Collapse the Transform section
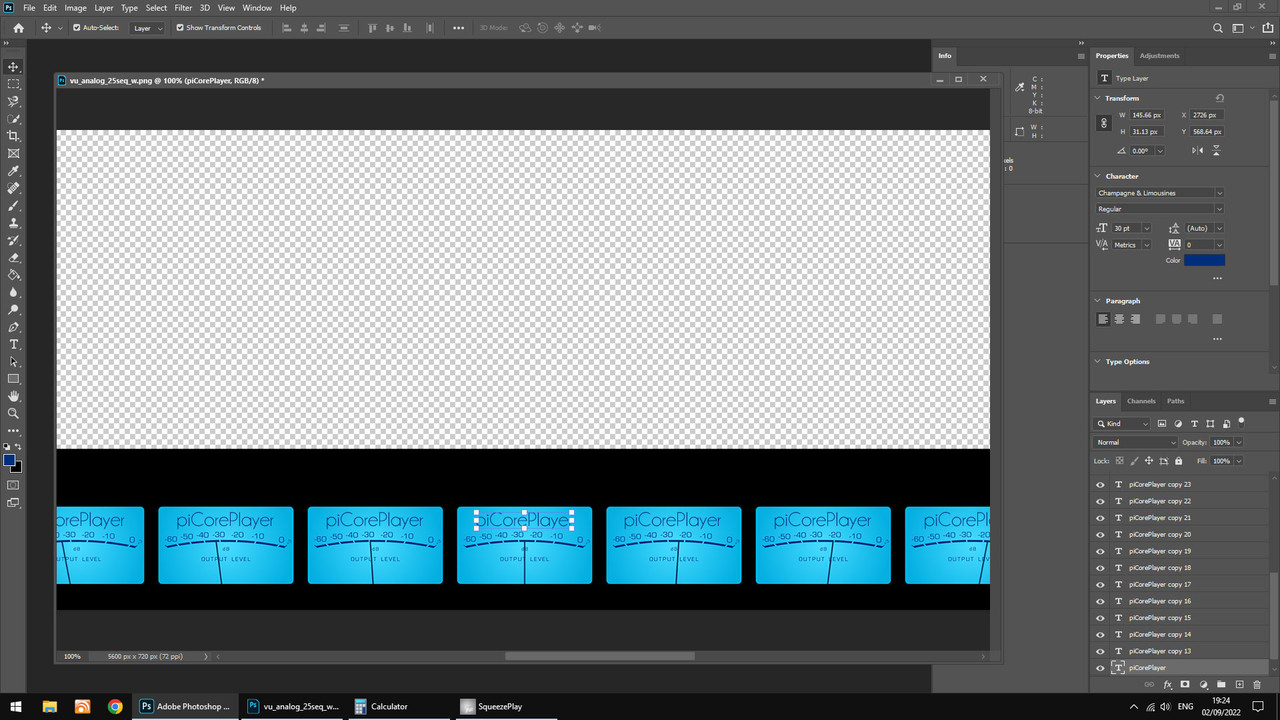The image size is (1280, 720). pos(1098,98)
